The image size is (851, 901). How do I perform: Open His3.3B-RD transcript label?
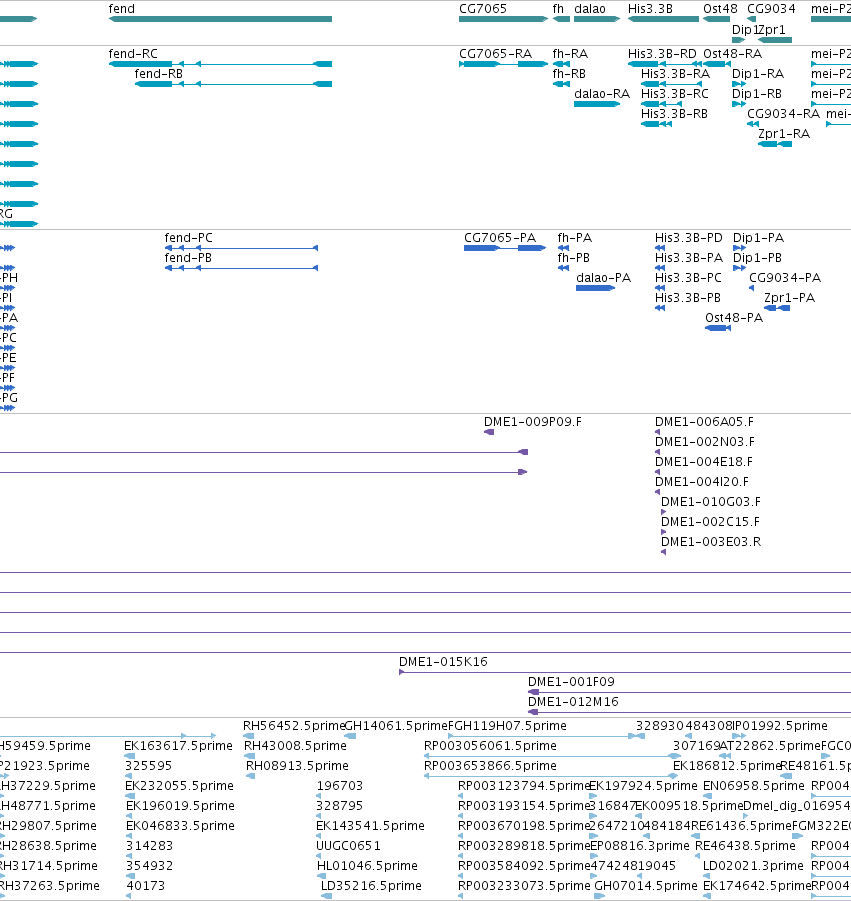point(662,53)
